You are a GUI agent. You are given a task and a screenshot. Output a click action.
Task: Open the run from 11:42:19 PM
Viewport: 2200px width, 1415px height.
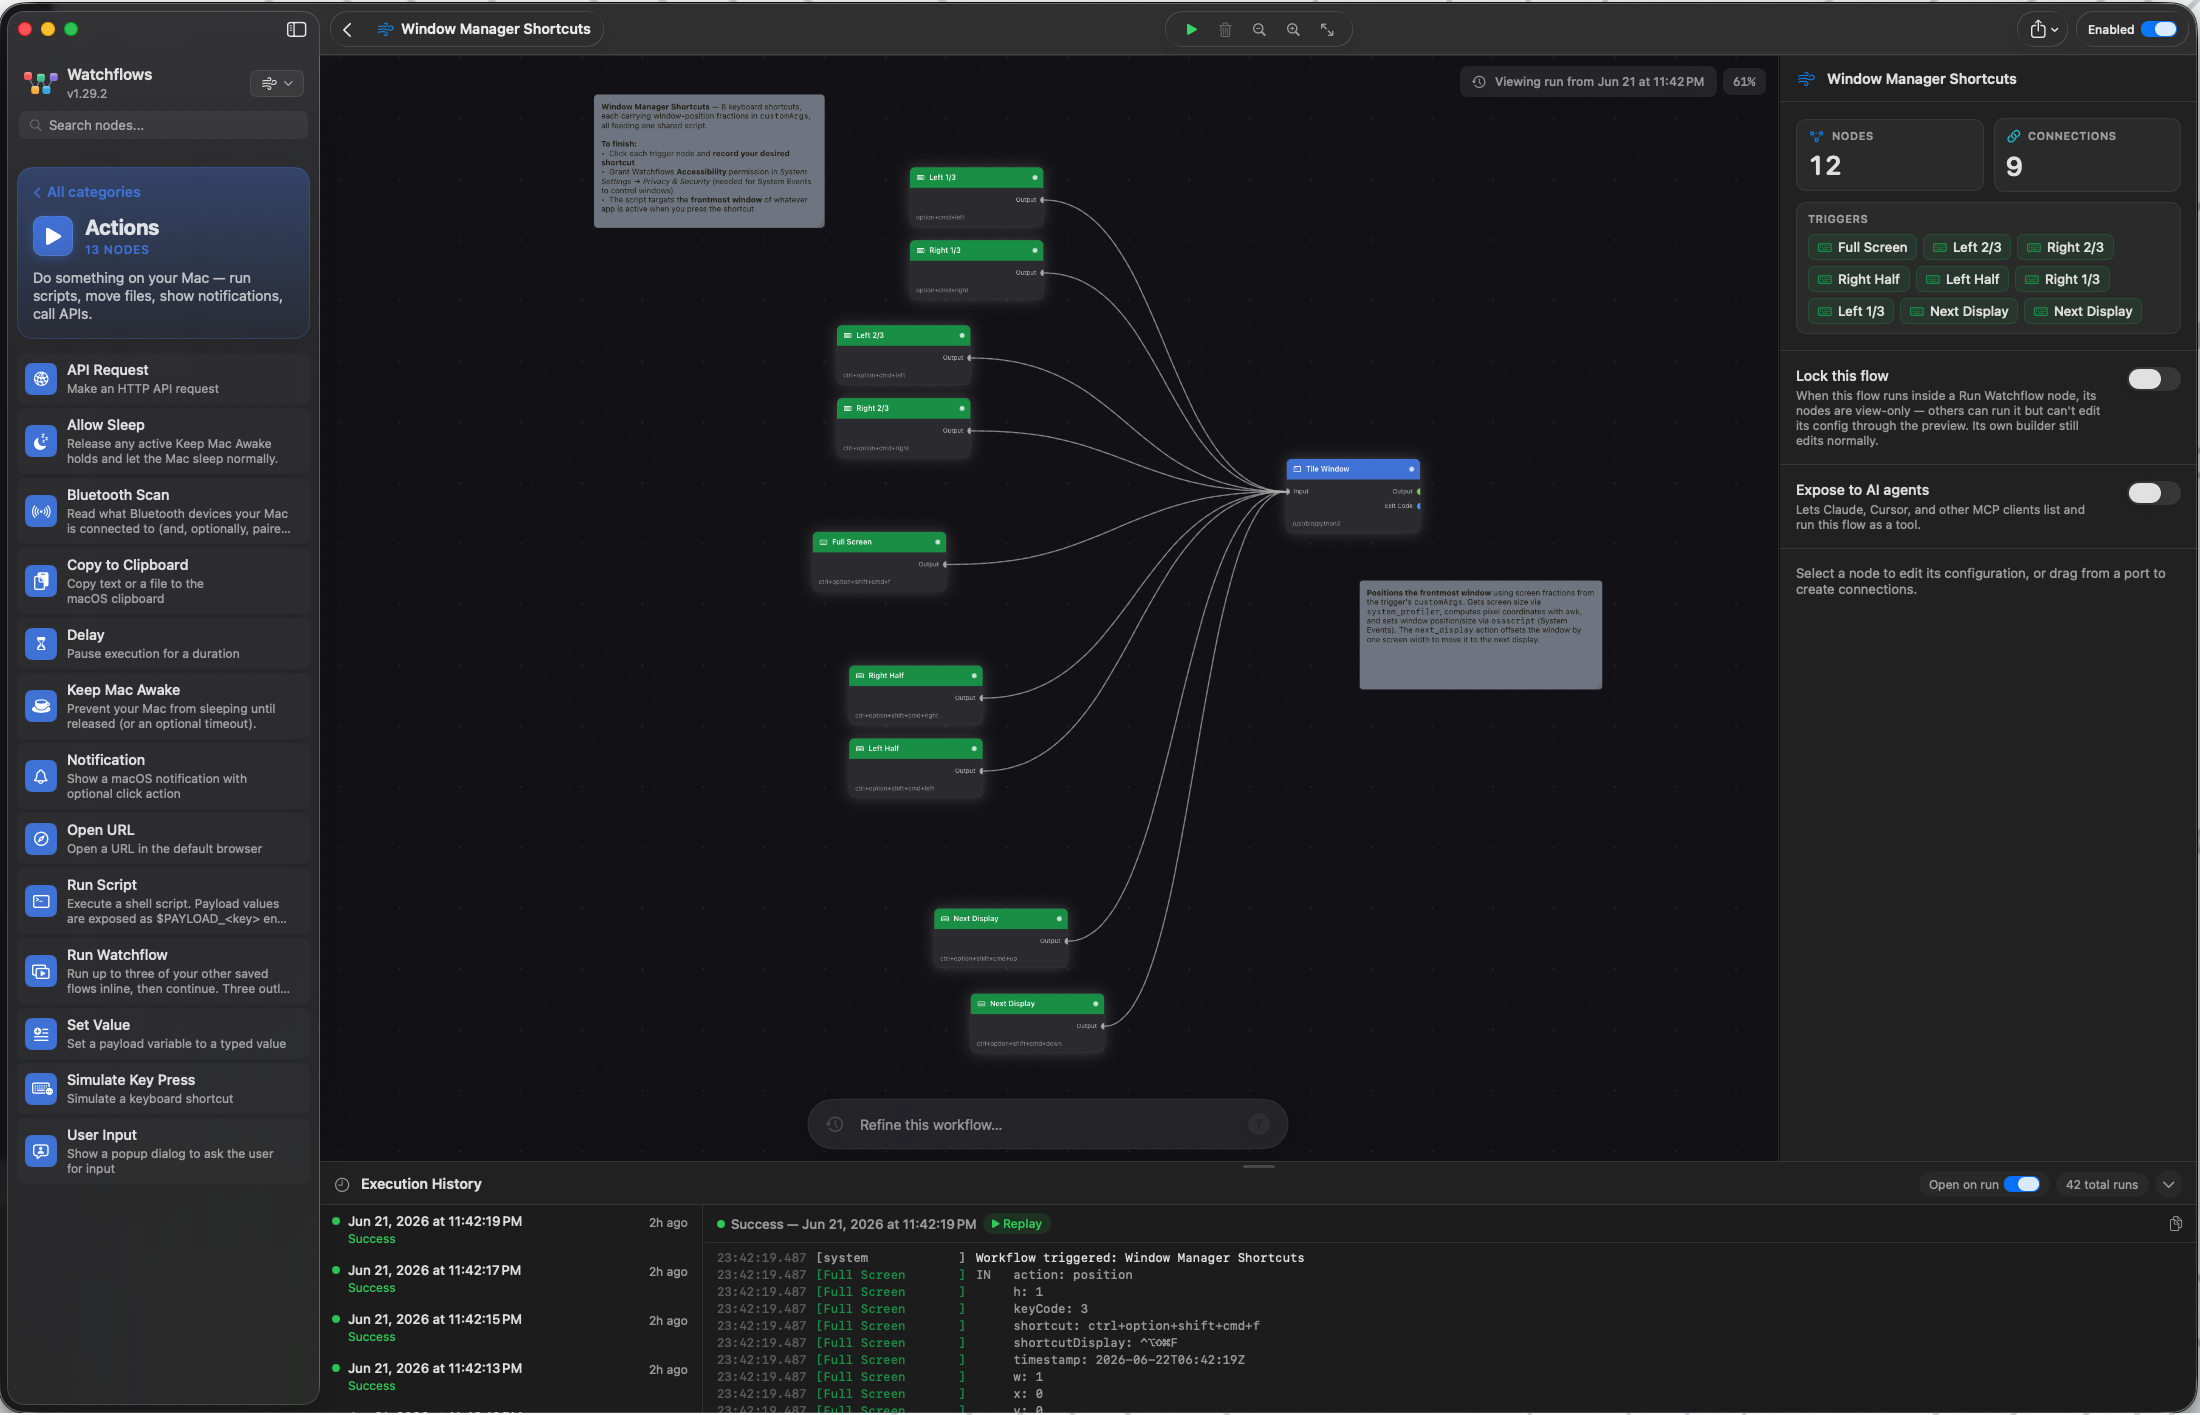point(510,1230)
